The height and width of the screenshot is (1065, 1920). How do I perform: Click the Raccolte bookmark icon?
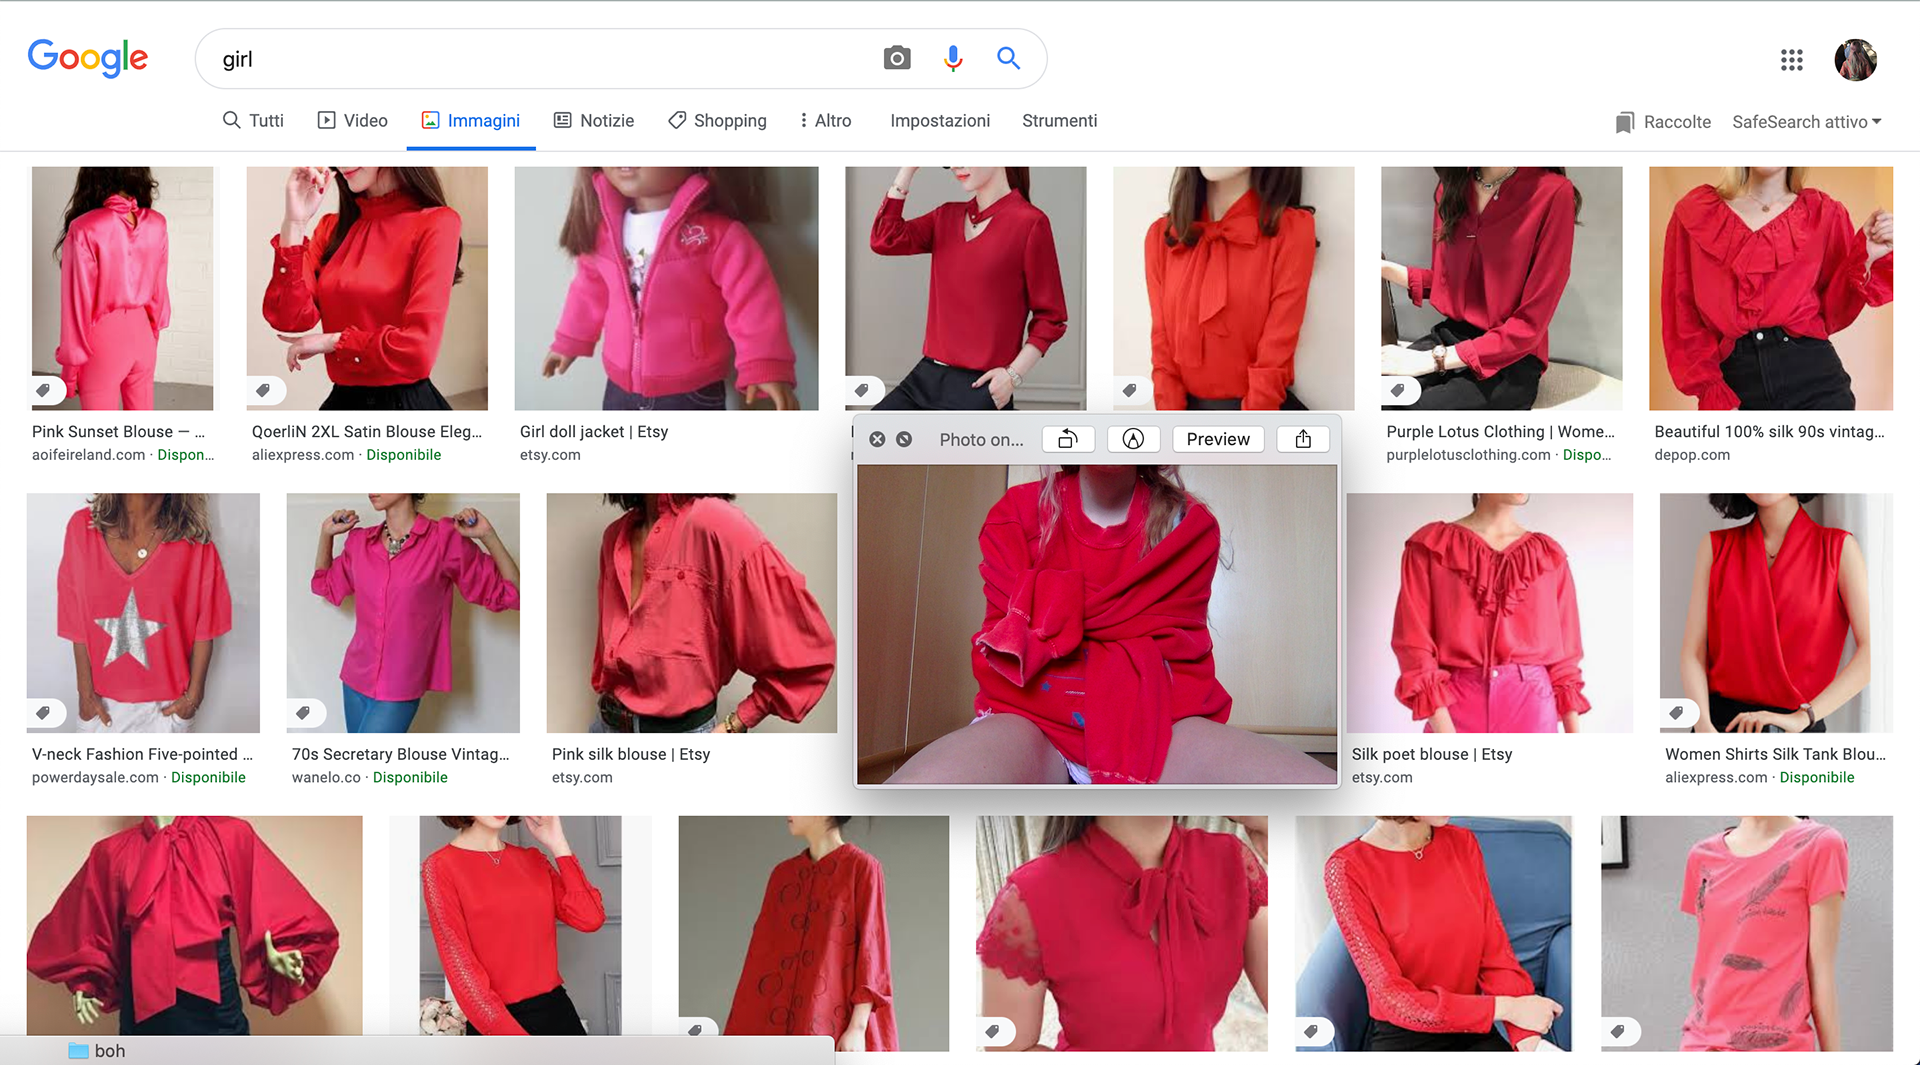coord(1624,122)
